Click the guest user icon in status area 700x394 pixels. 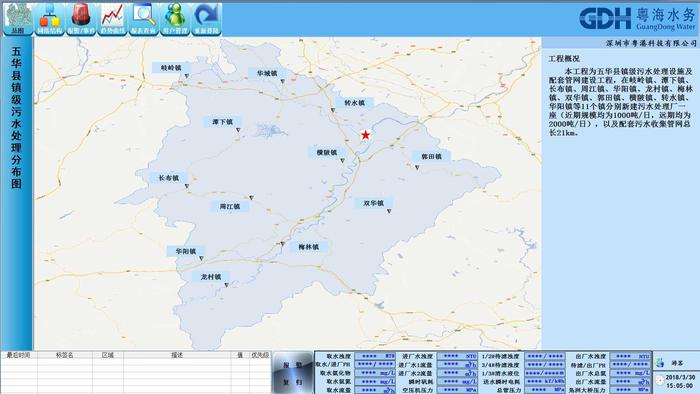click(x=660, y=363)
